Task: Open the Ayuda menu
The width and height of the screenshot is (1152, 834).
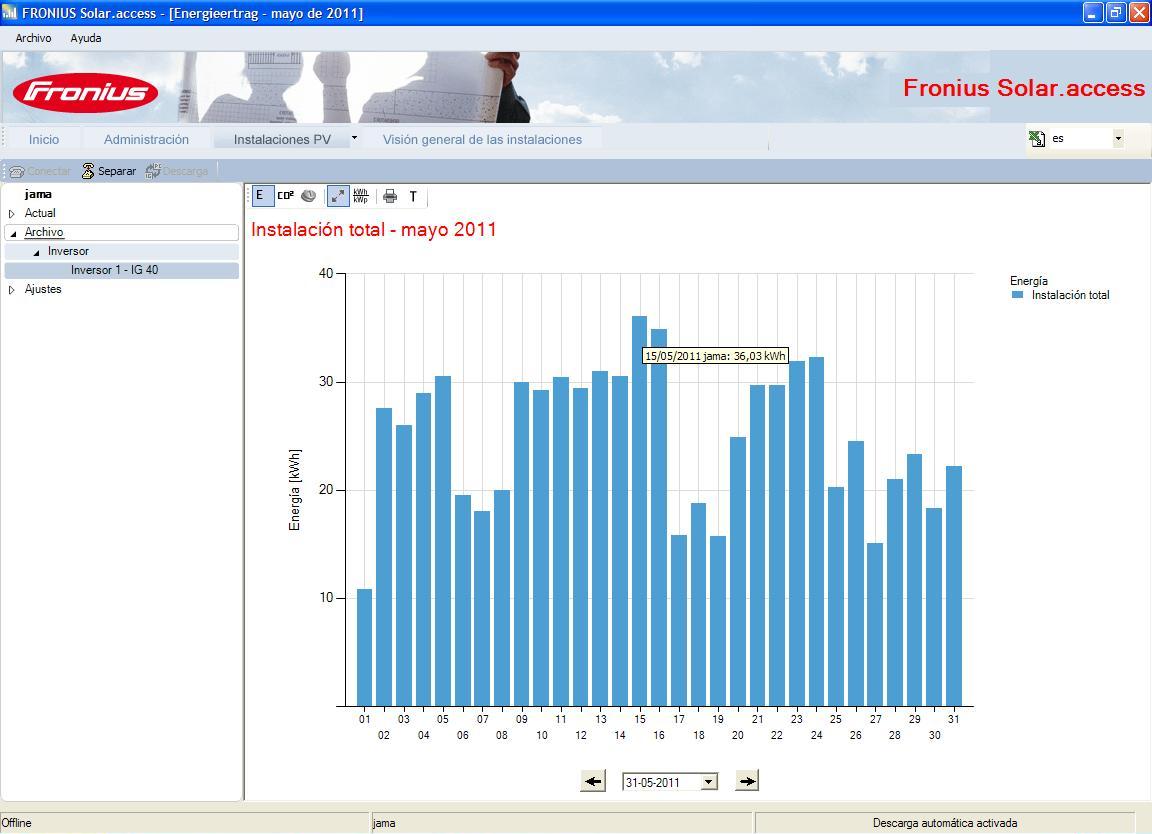Action: point(86,38)
